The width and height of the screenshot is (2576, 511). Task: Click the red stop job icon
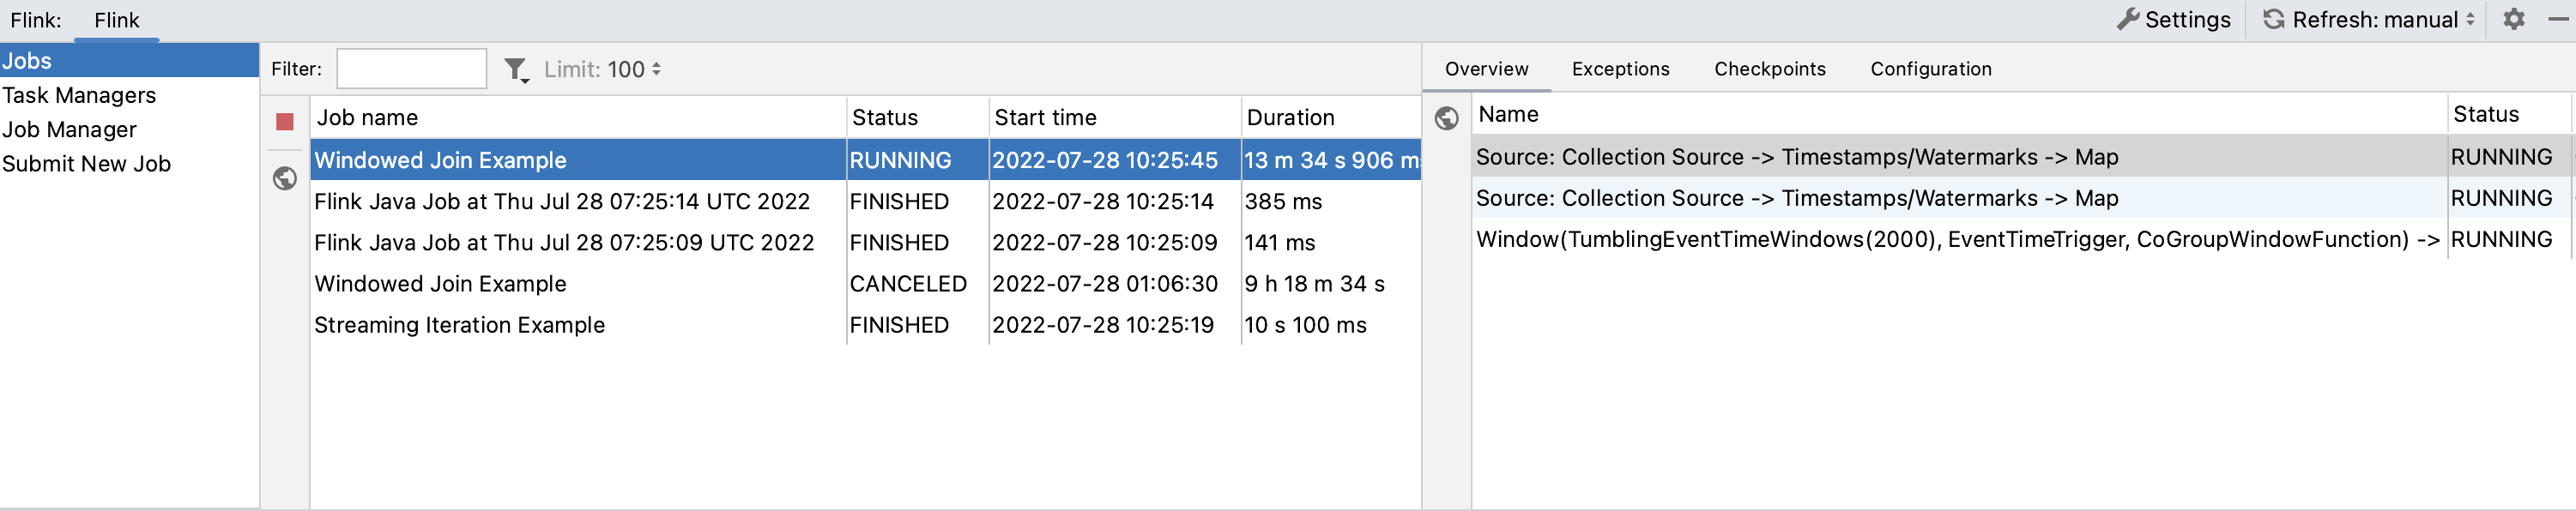click(285, 122)
